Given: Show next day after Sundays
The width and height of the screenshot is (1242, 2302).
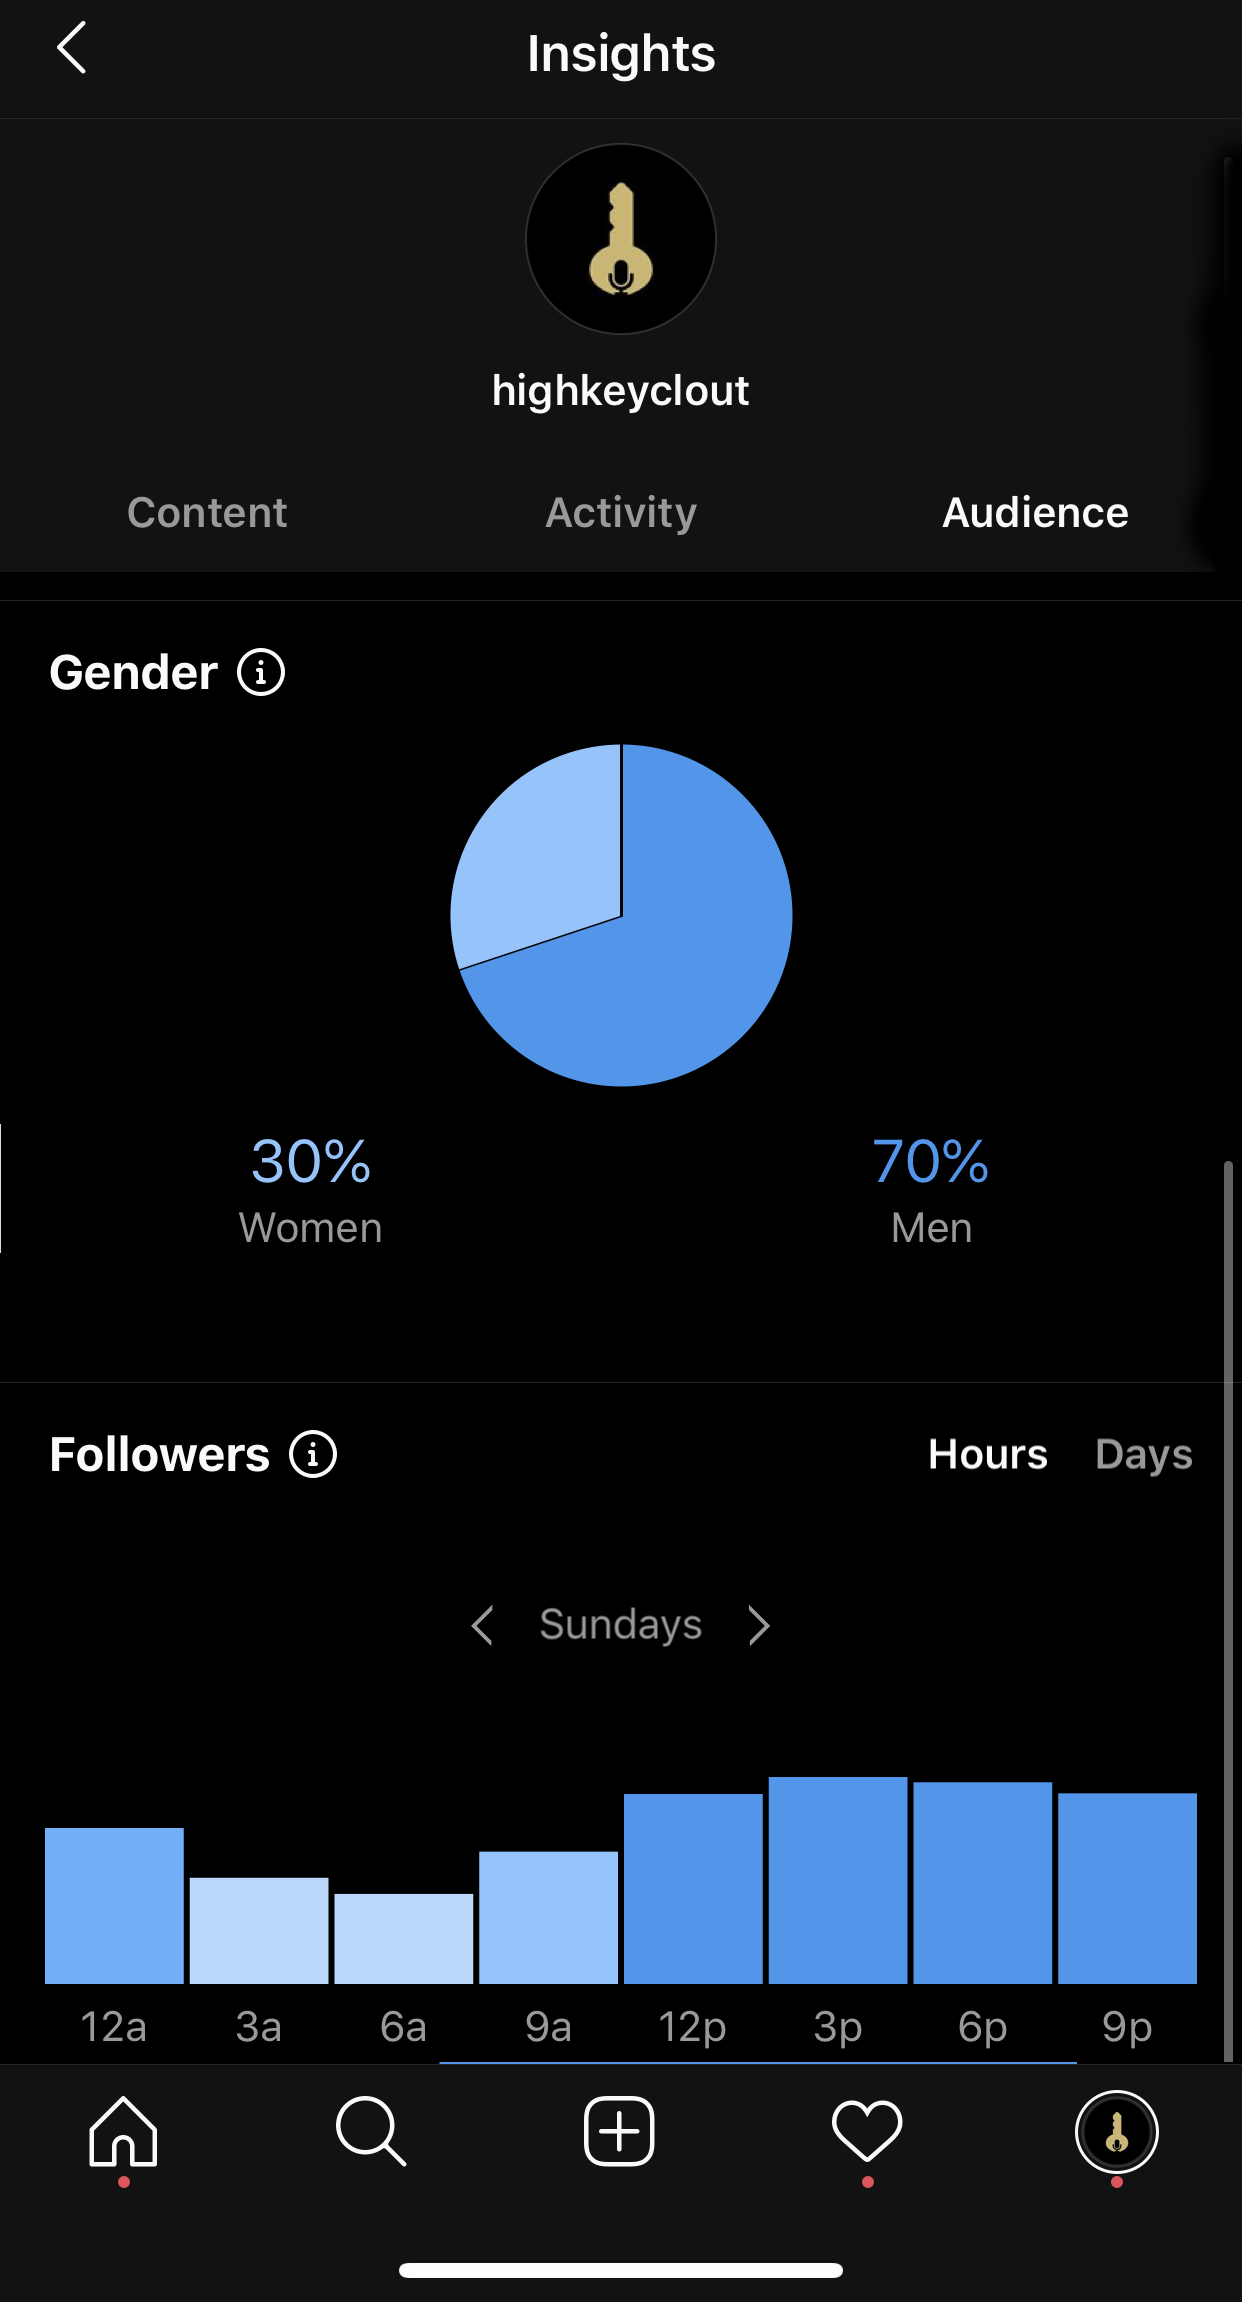Looking at the screenshot, I should tap(760, 1625).
